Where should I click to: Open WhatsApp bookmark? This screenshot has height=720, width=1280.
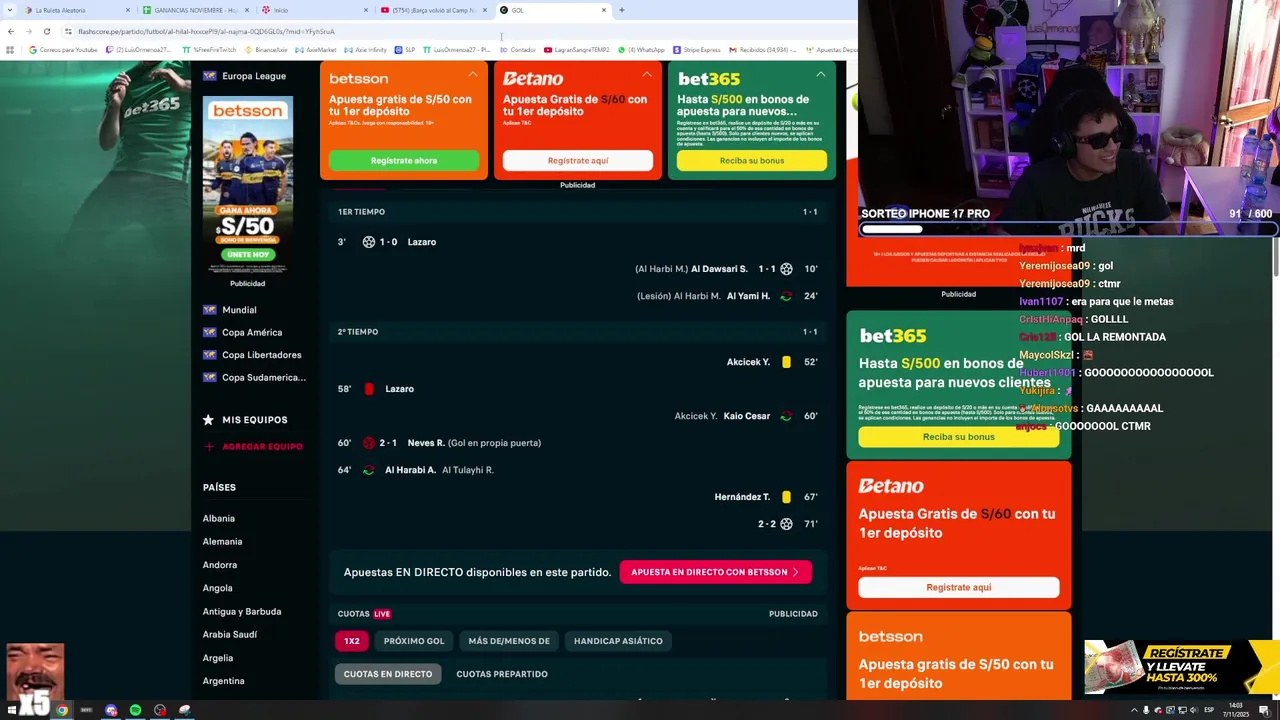641,50
